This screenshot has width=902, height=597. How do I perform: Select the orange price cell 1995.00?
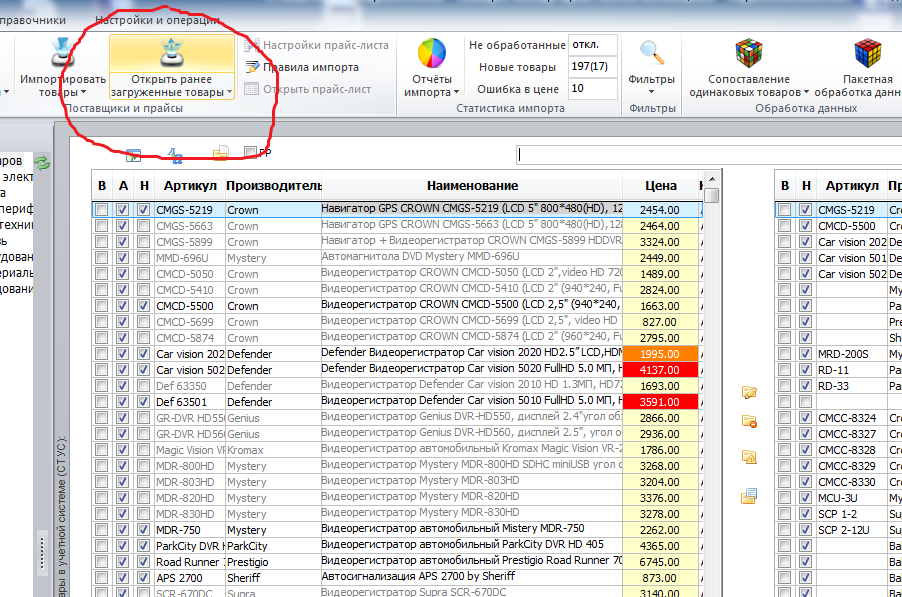pos(660,354)
